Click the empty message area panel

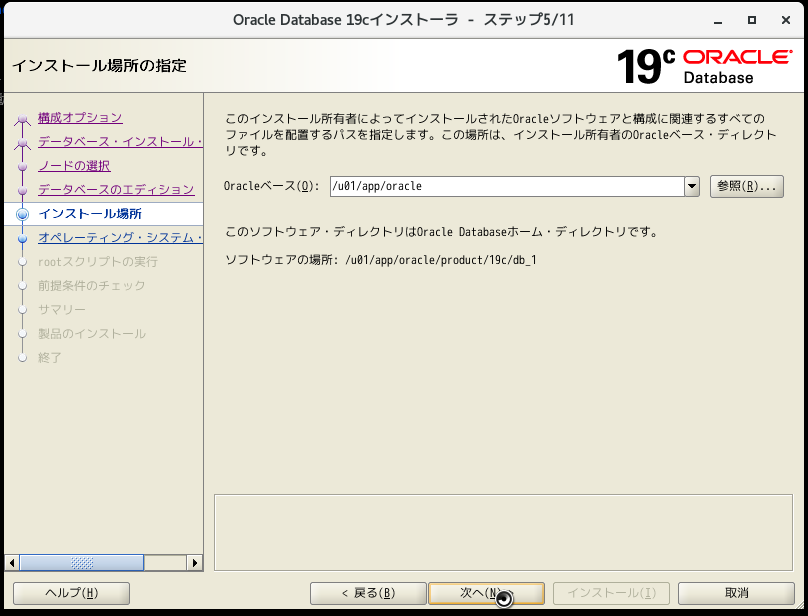click(x=503, y=532)
